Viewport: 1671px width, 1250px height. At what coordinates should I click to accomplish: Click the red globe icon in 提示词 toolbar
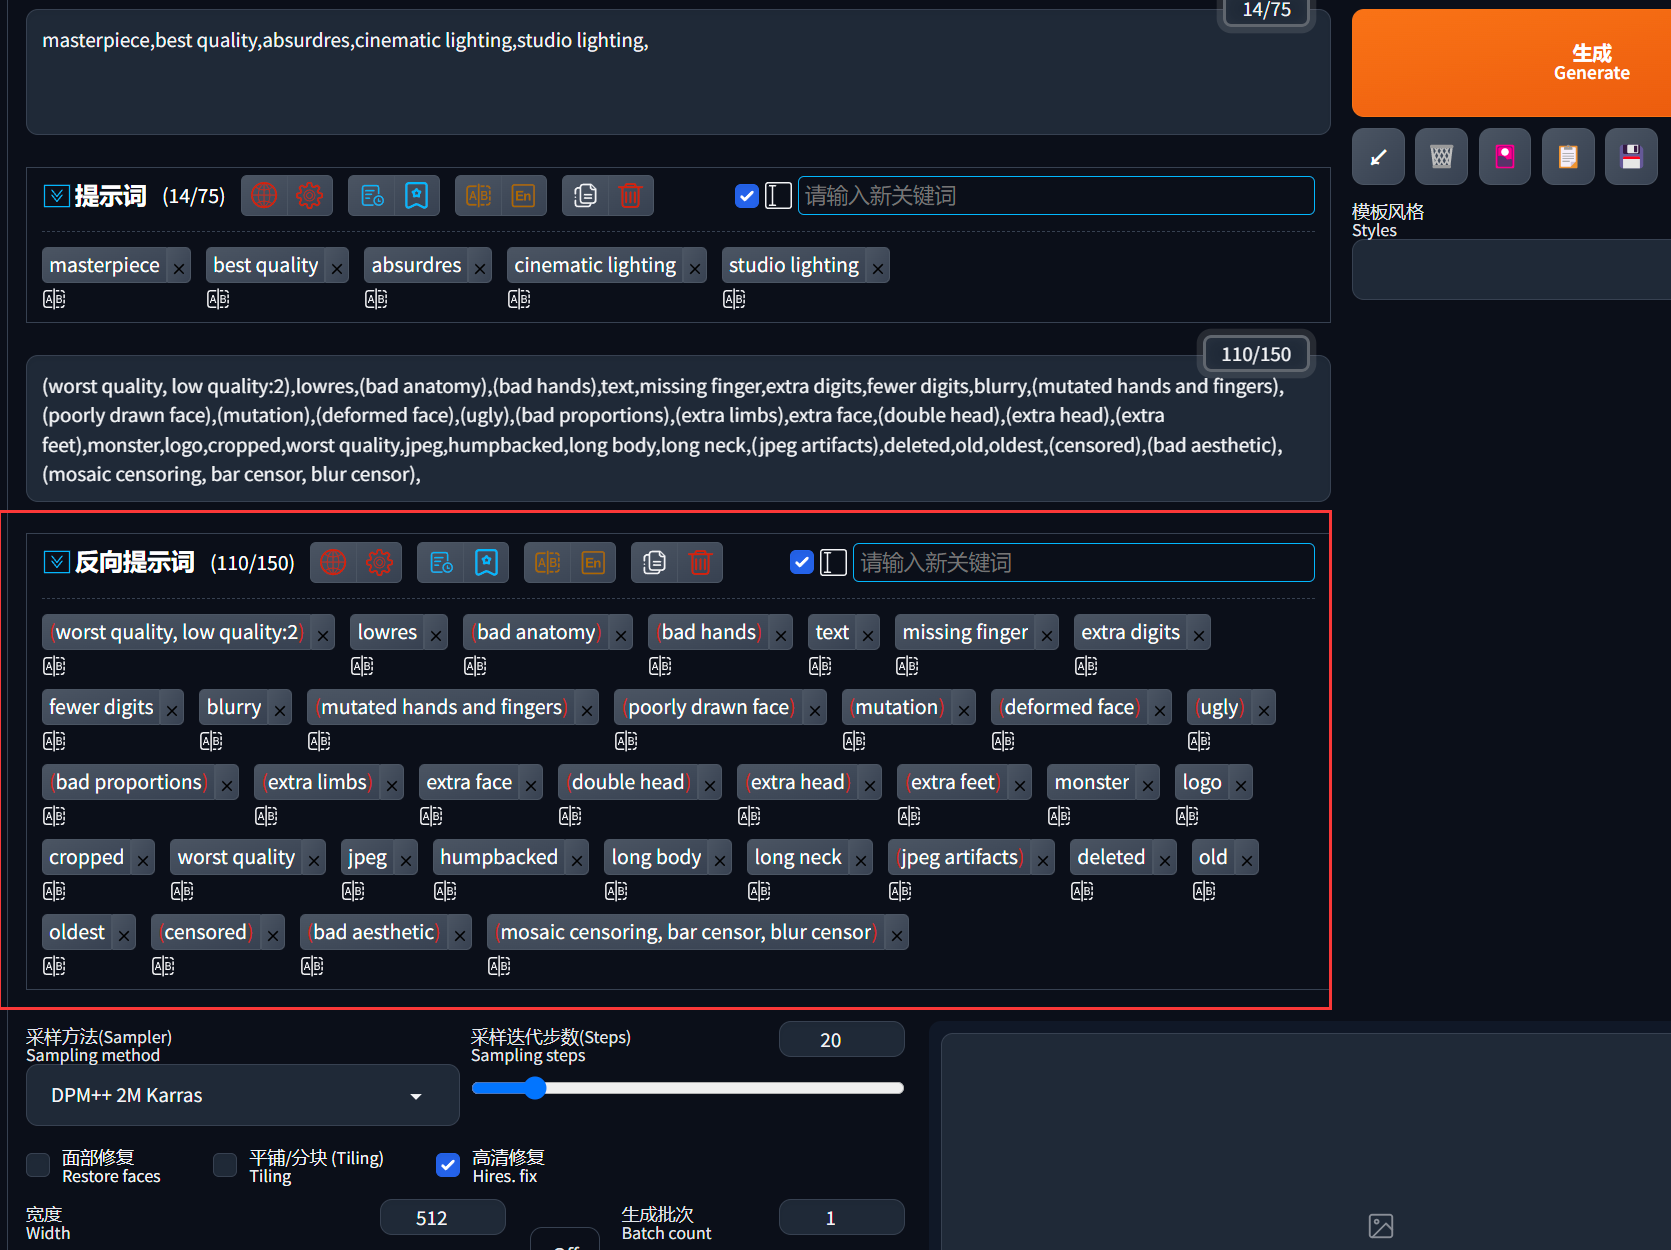[264, 196]
